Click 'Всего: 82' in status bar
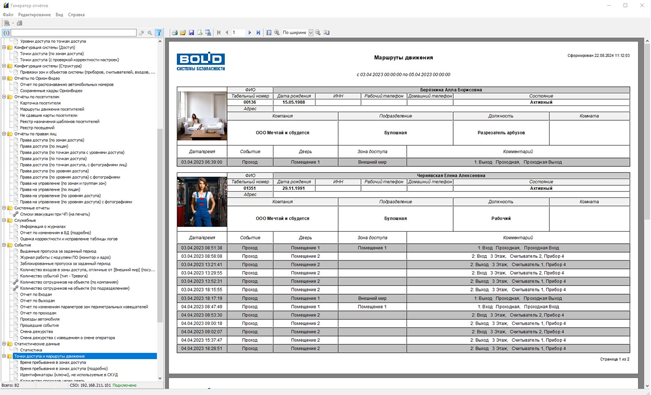The height and width of the screenshot is (395, 651). pyautogui.click(x=11, y=385)
